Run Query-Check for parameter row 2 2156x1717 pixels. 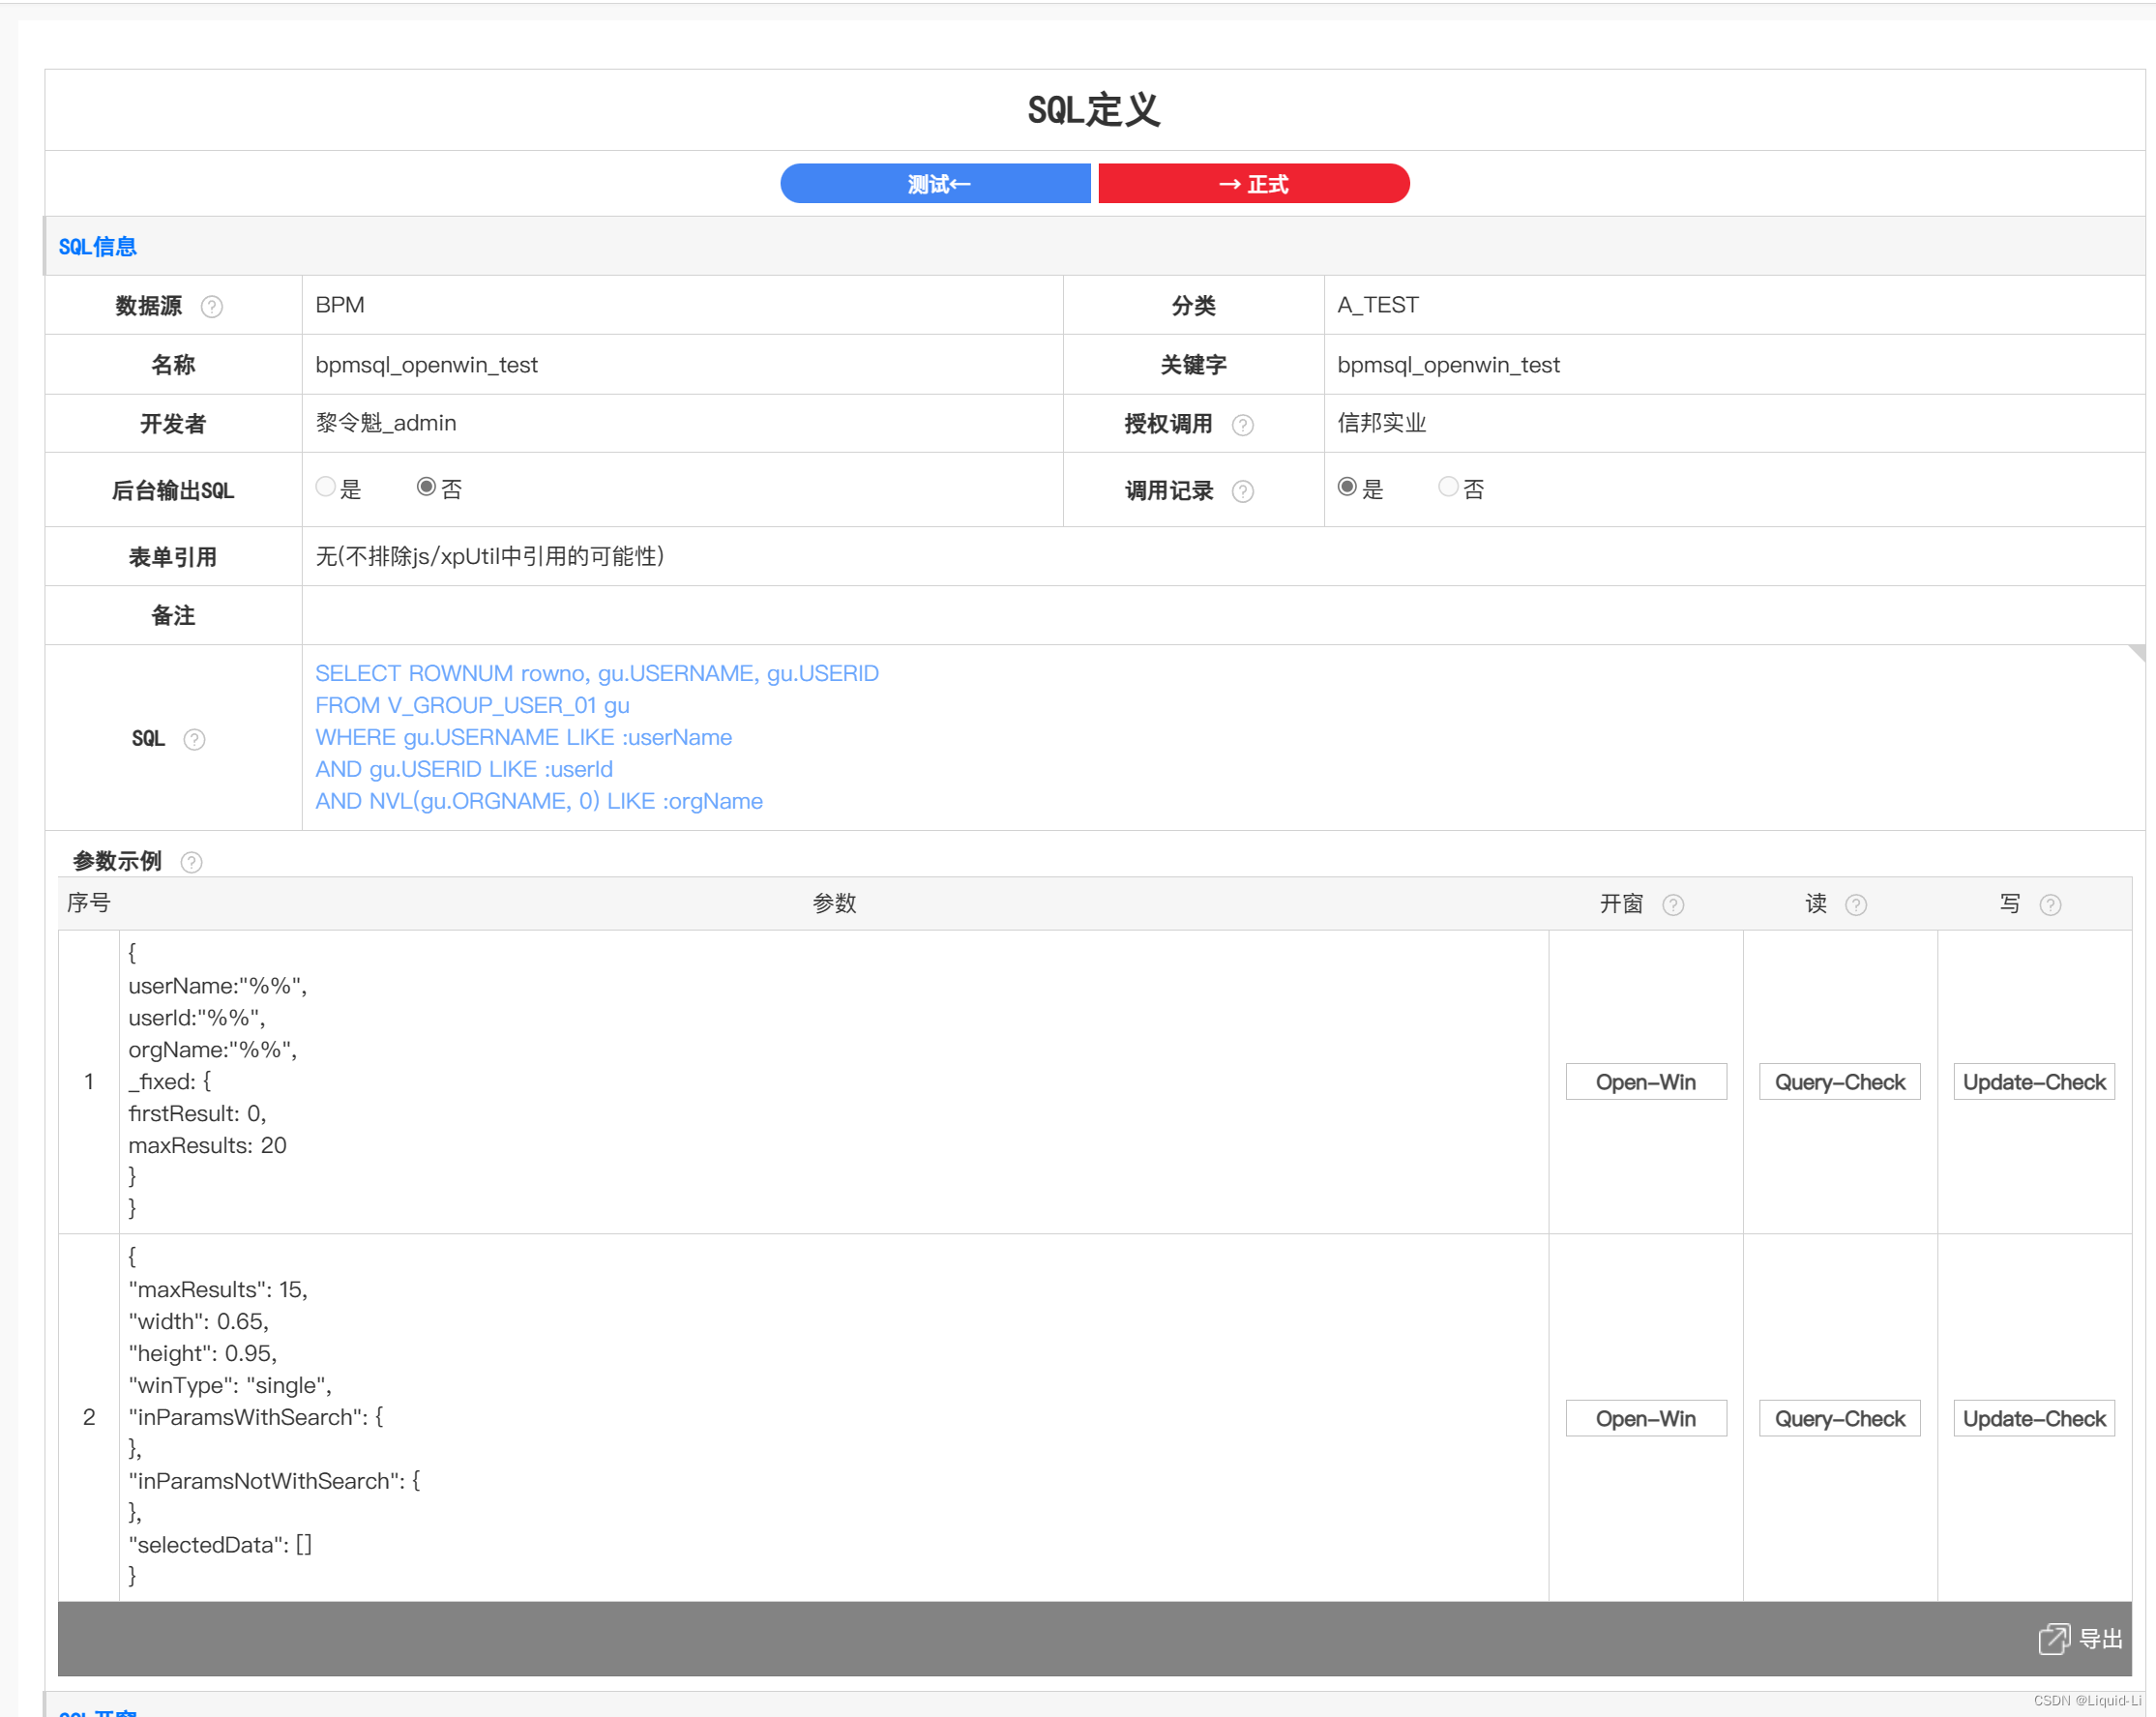[1838, 1417]
